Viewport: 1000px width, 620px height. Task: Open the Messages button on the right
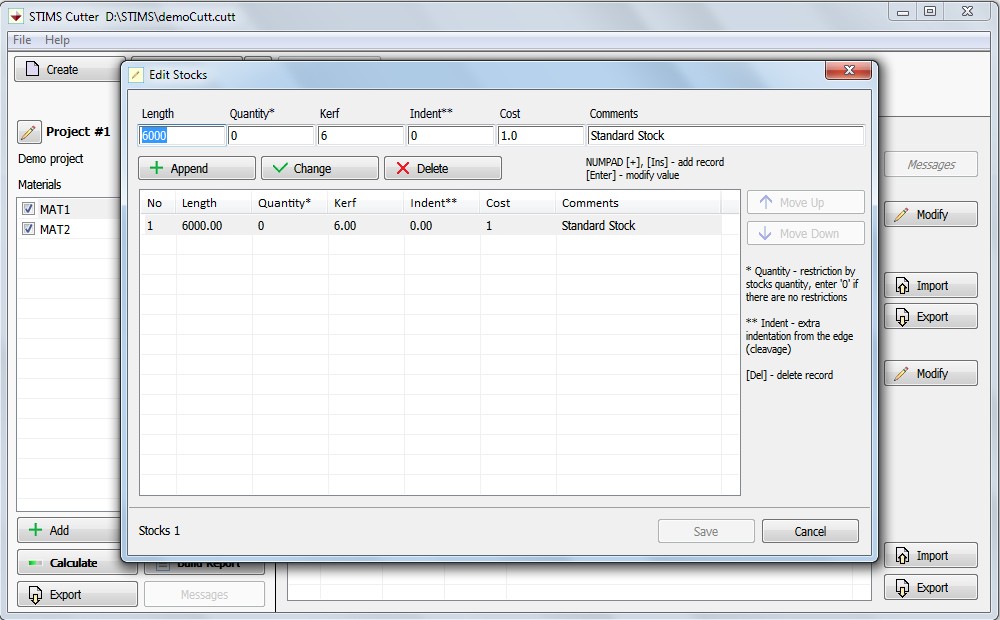coord(930,164)
